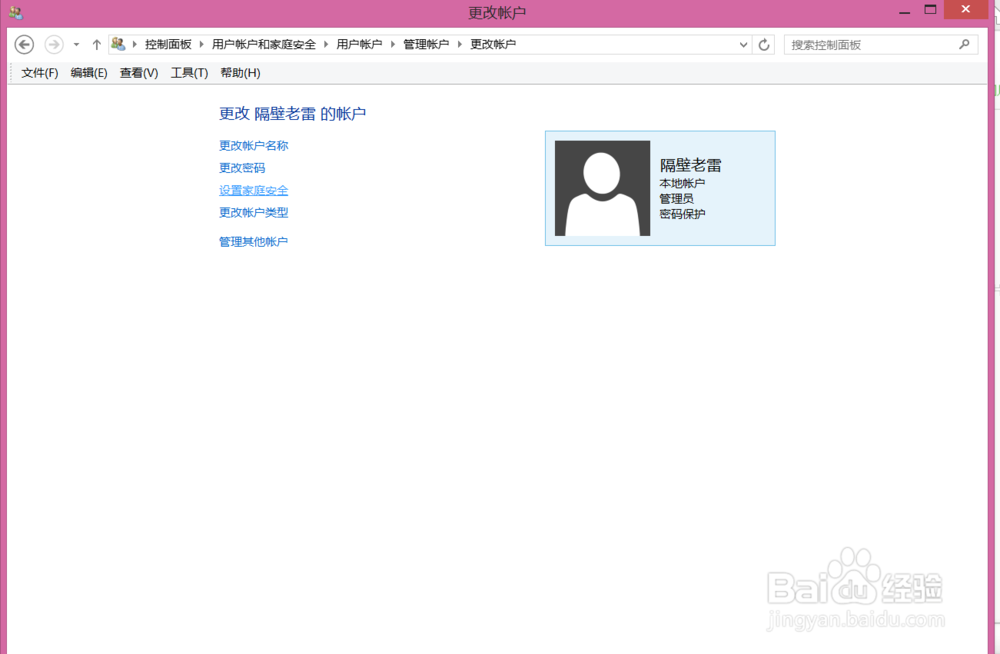This screenshot has height=654, width=1000.
Task: Open the 工具 menu
Action: pos(189,72)
